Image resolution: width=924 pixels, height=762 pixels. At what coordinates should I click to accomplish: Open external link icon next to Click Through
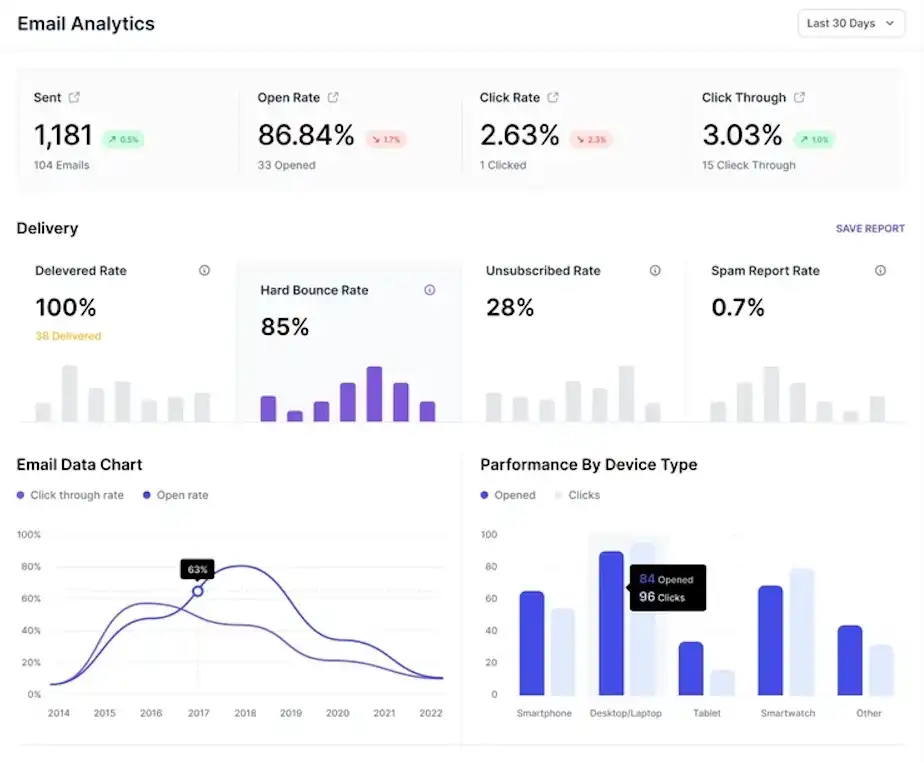(799, 97)
